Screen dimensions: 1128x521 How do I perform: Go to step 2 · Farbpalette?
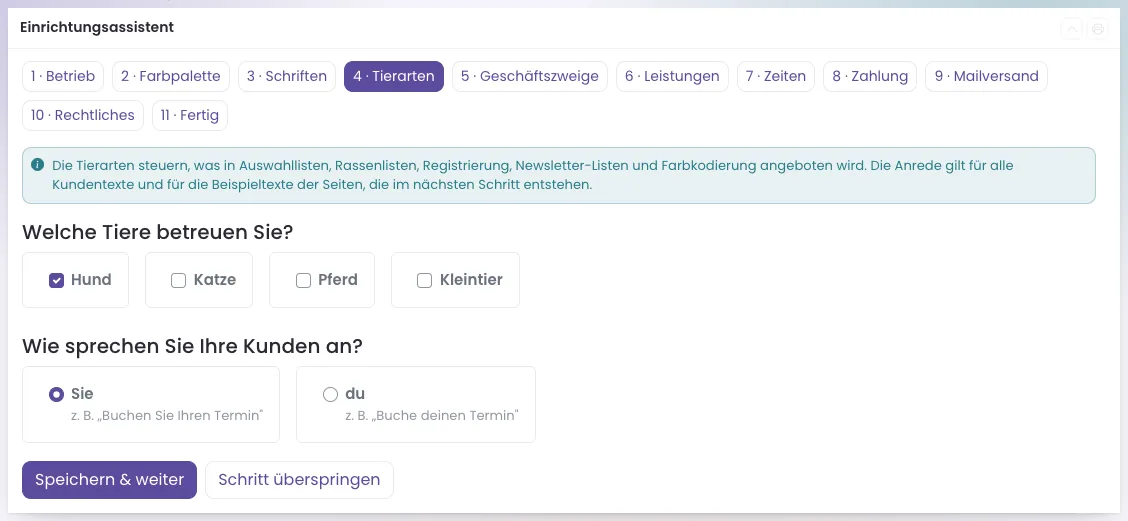click(171, 76)
